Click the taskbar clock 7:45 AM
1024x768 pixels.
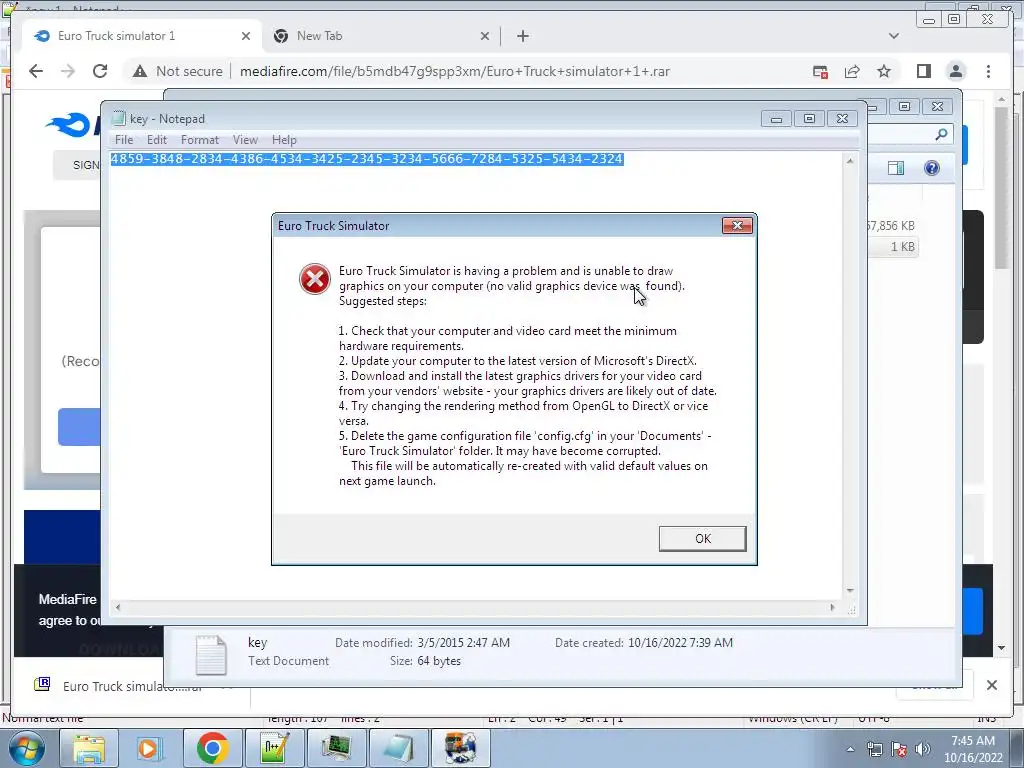click(x=972, y=749)
